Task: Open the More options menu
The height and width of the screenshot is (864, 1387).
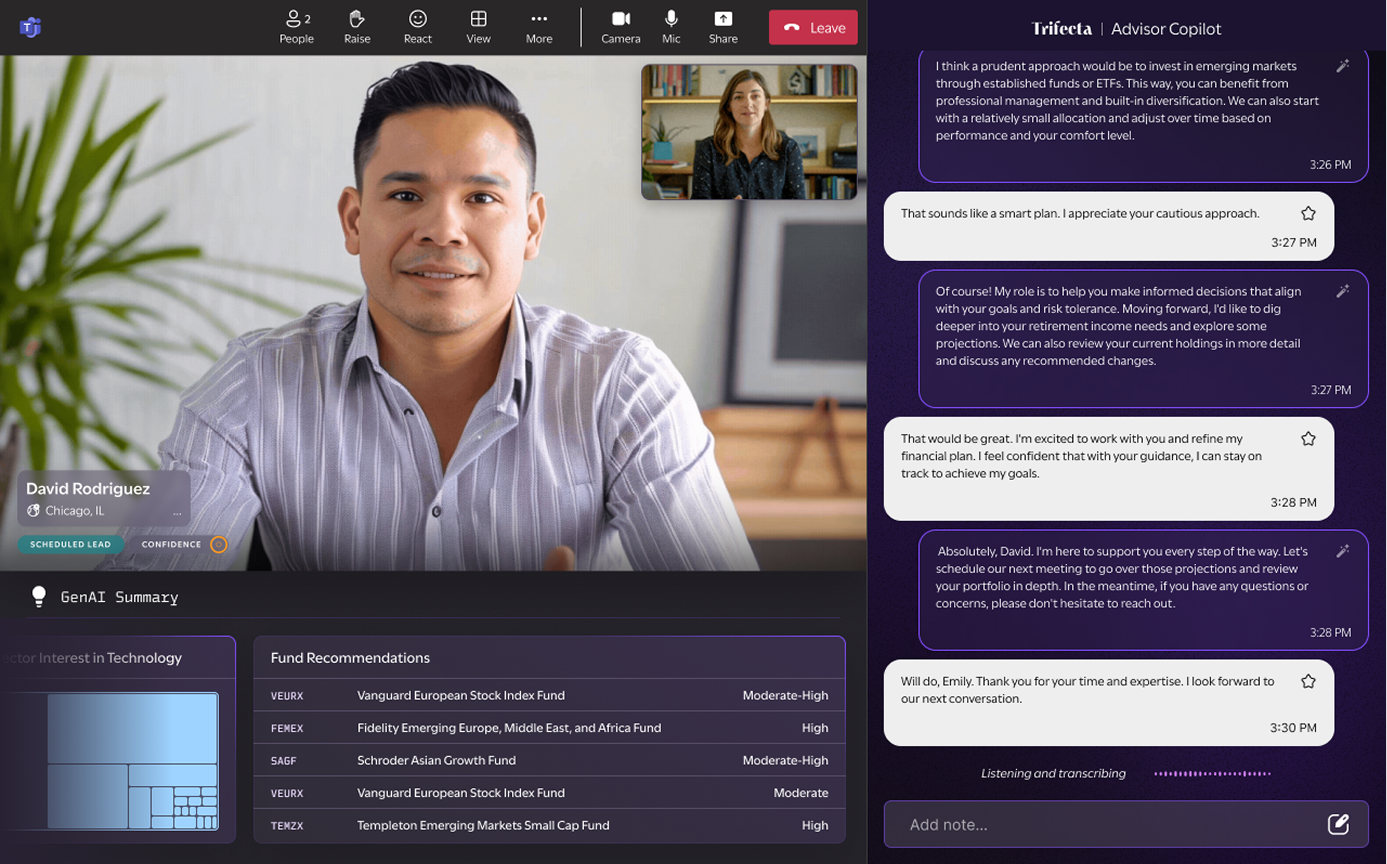Action: [x=539, y=27]
